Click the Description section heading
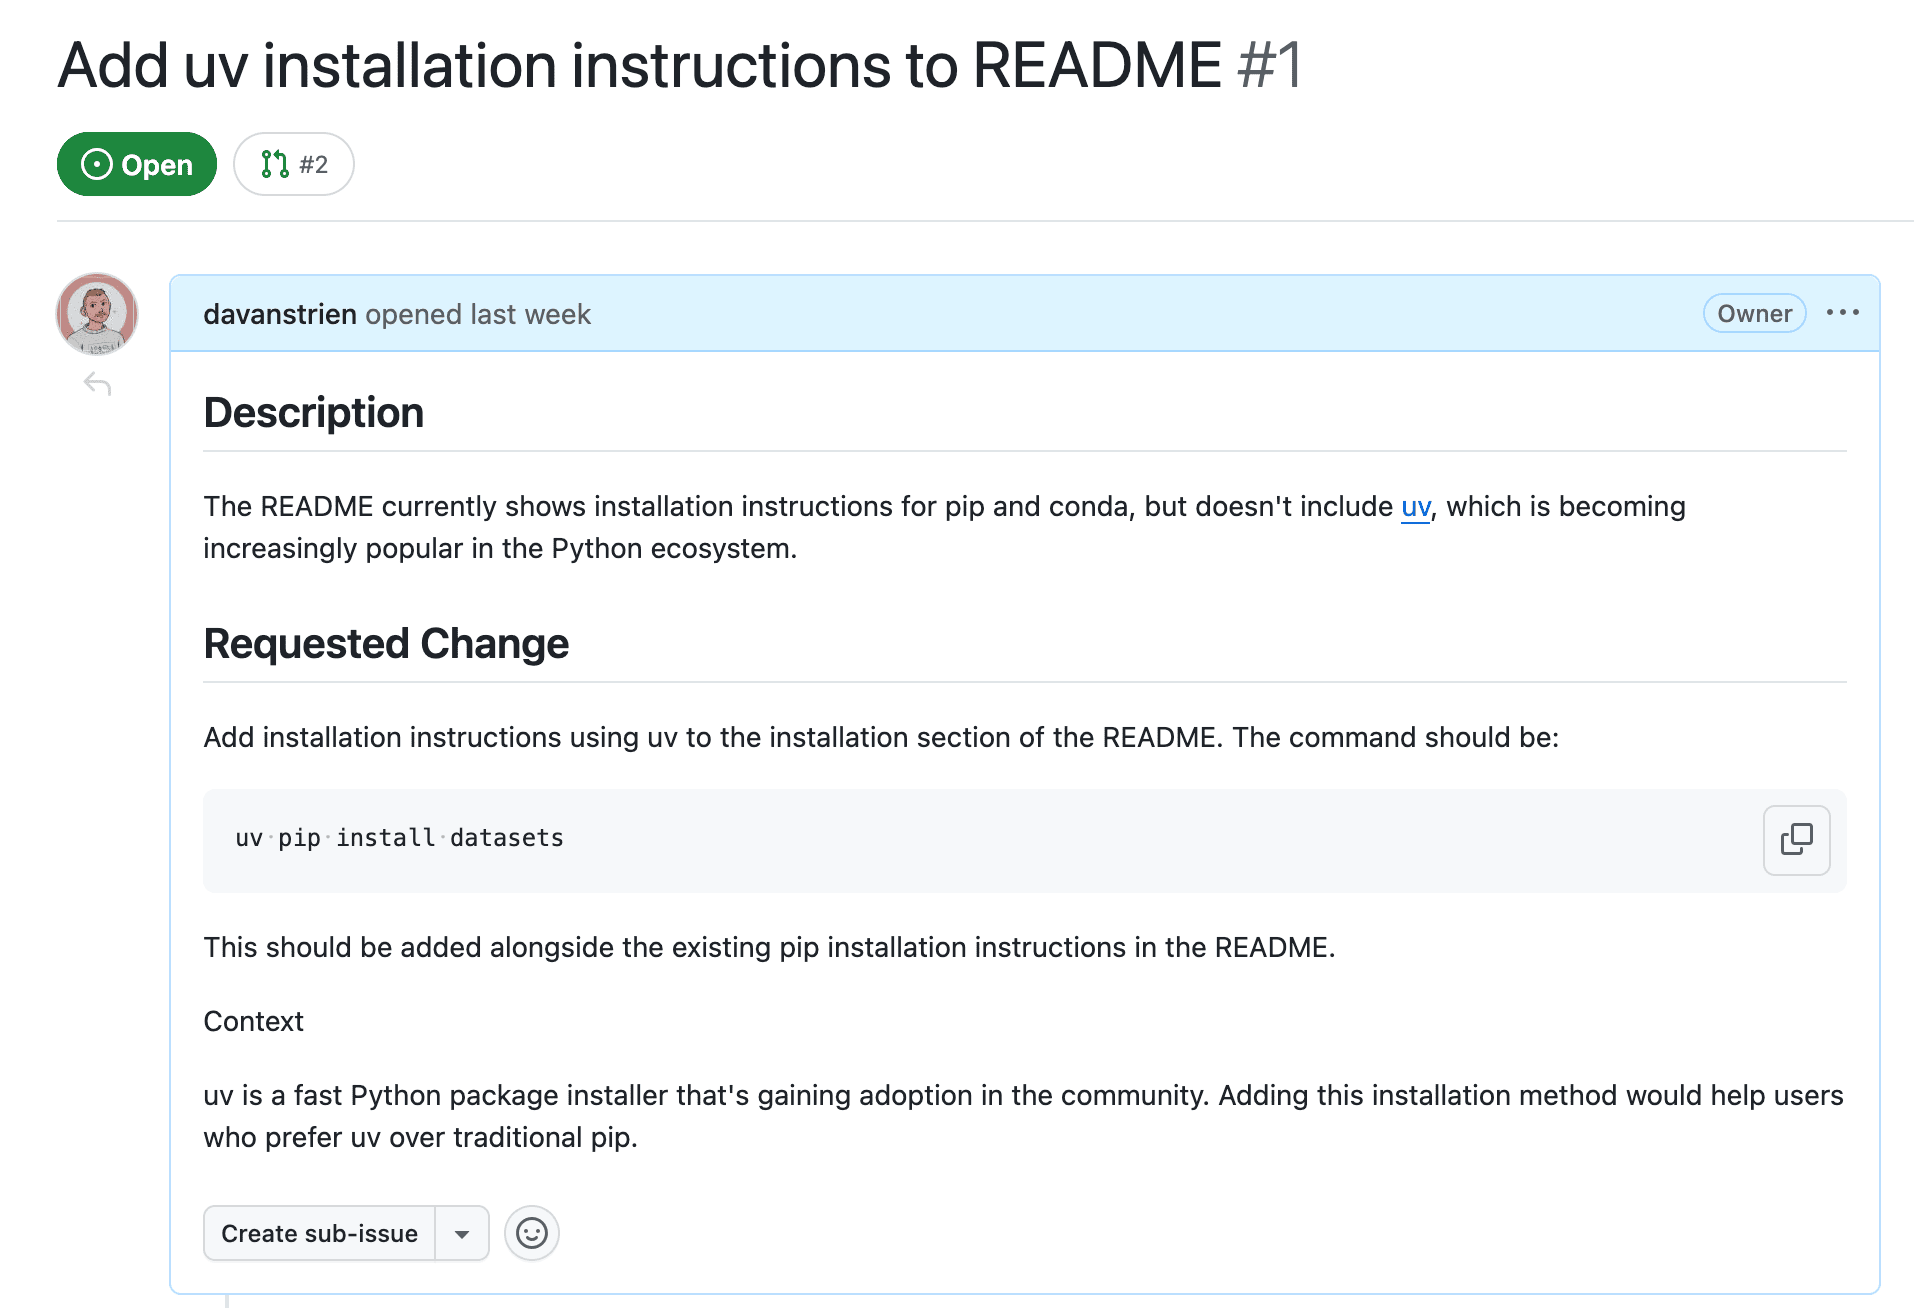Screen dimensions: 1914x1308 313,411
